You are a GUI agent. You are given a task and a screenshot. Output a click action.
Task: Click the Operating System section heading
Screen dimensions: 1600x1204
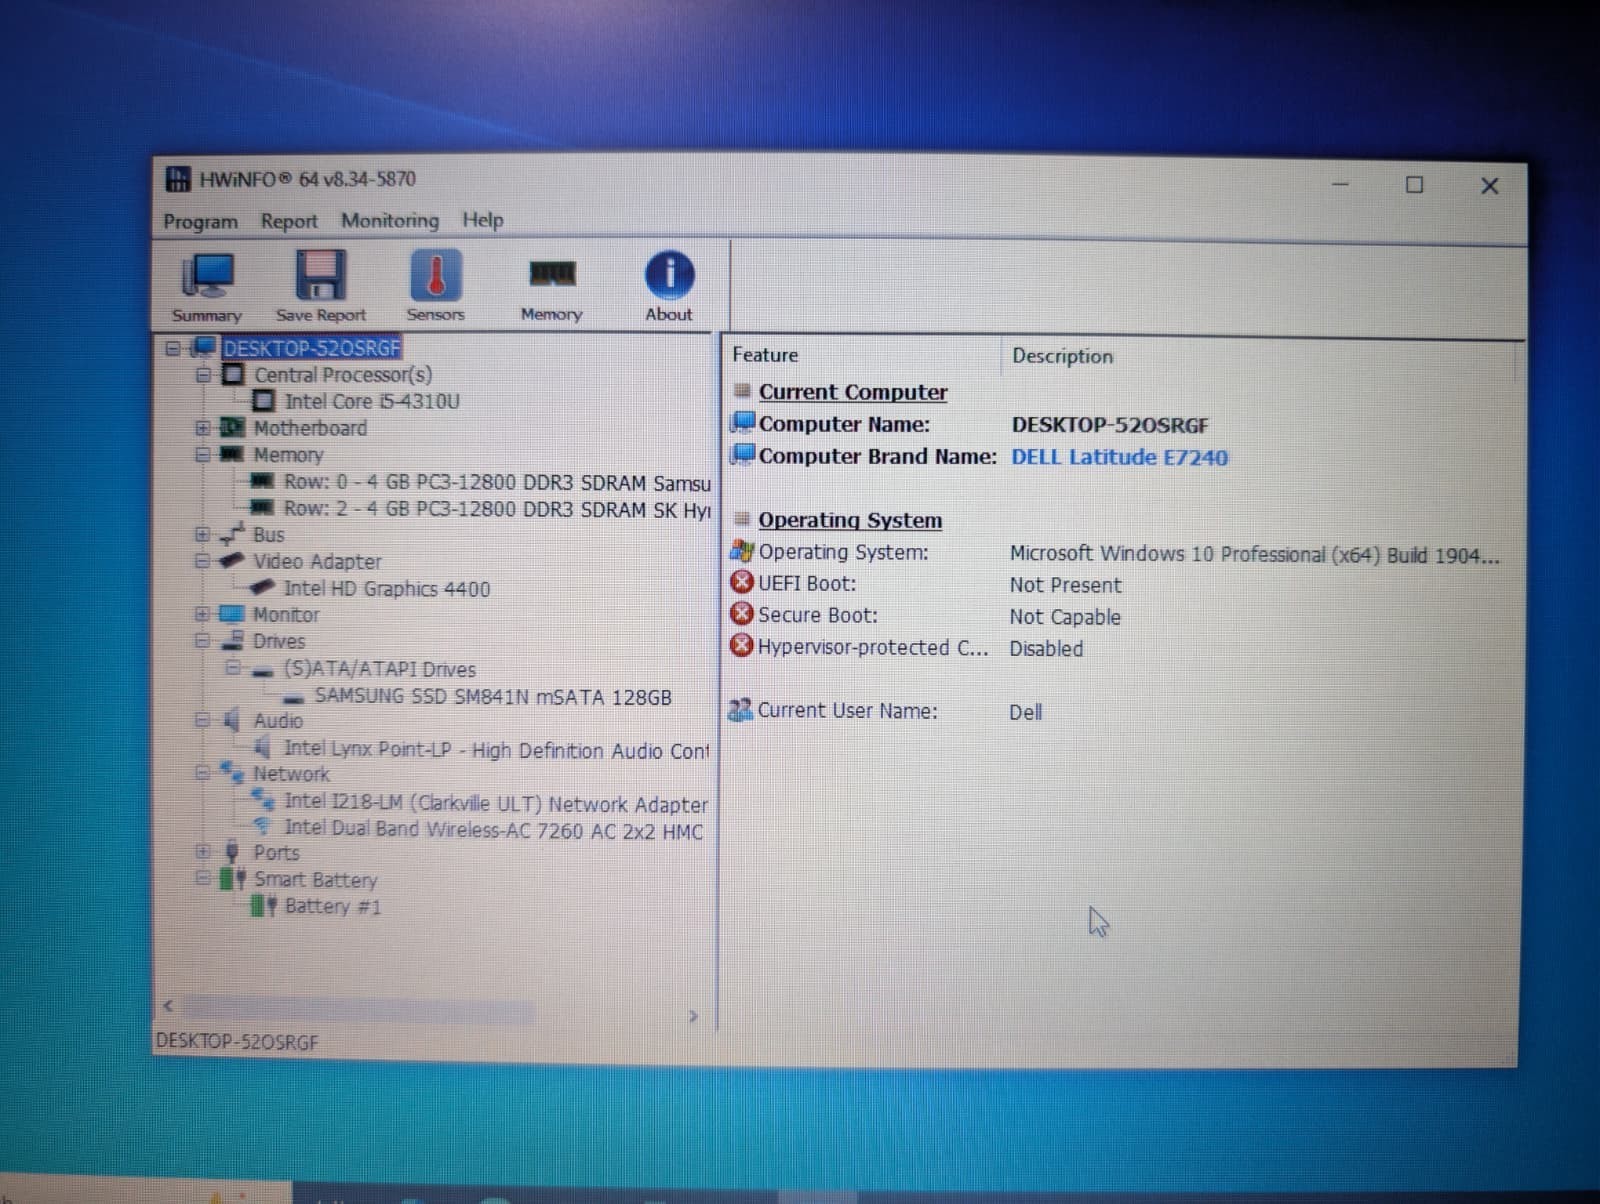(850, 520)
